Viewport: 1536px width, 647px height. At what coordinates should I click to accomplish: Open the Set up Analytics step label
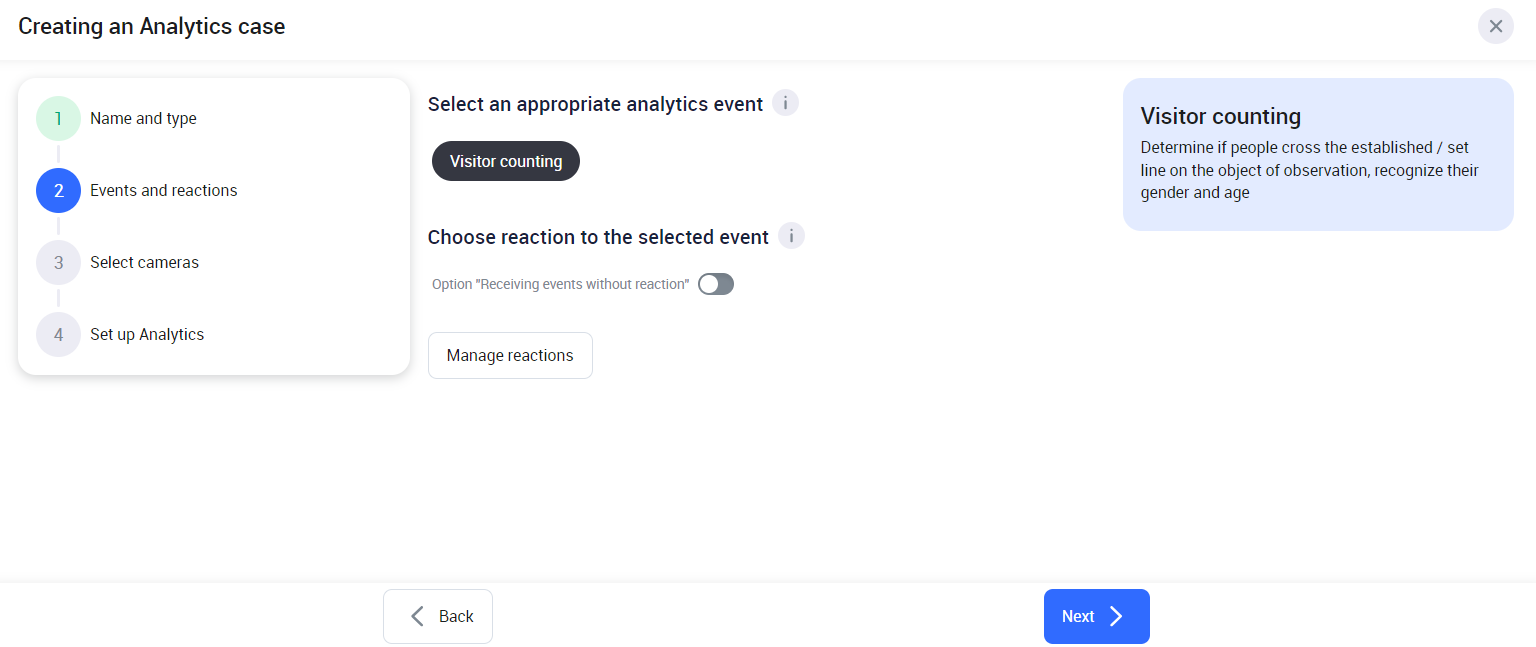point(147,335)
